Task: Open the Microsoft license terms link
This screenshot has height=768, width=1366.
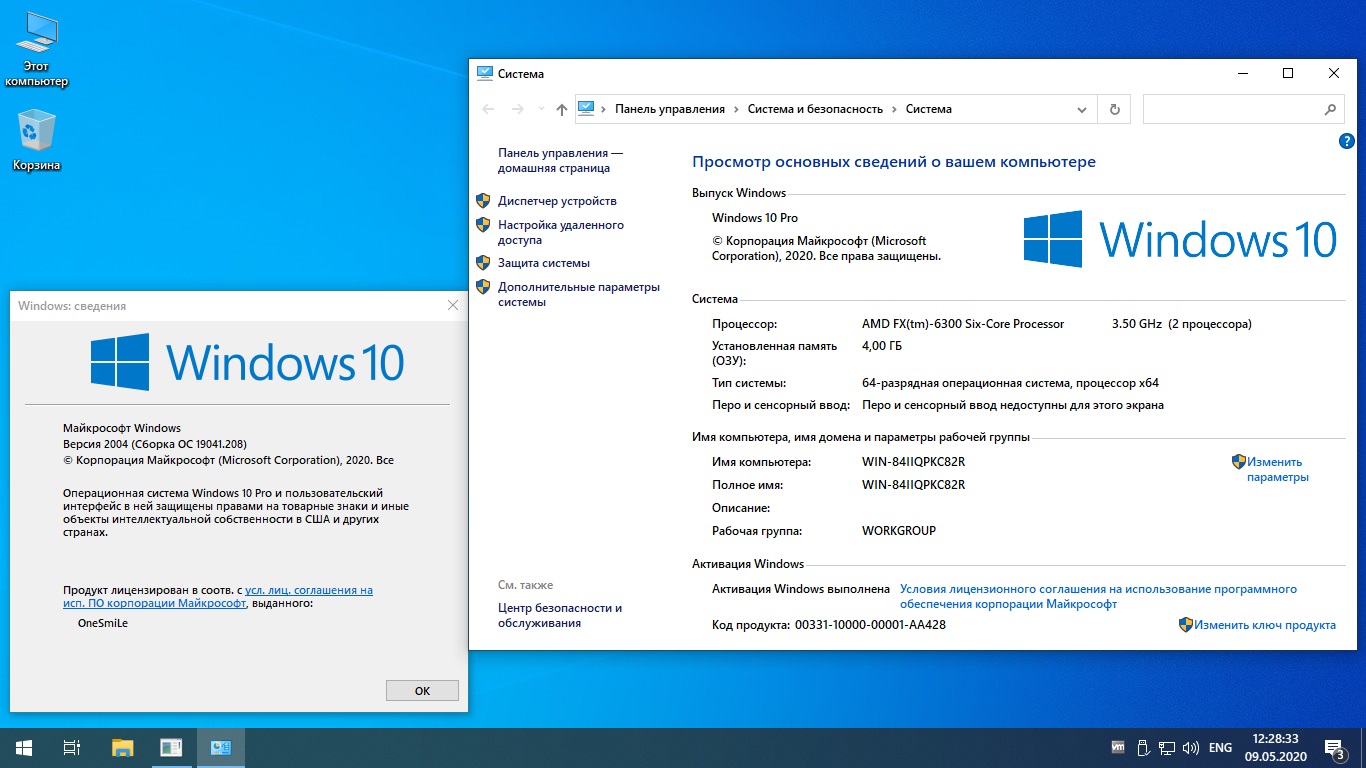Action: pos(1098,597)
